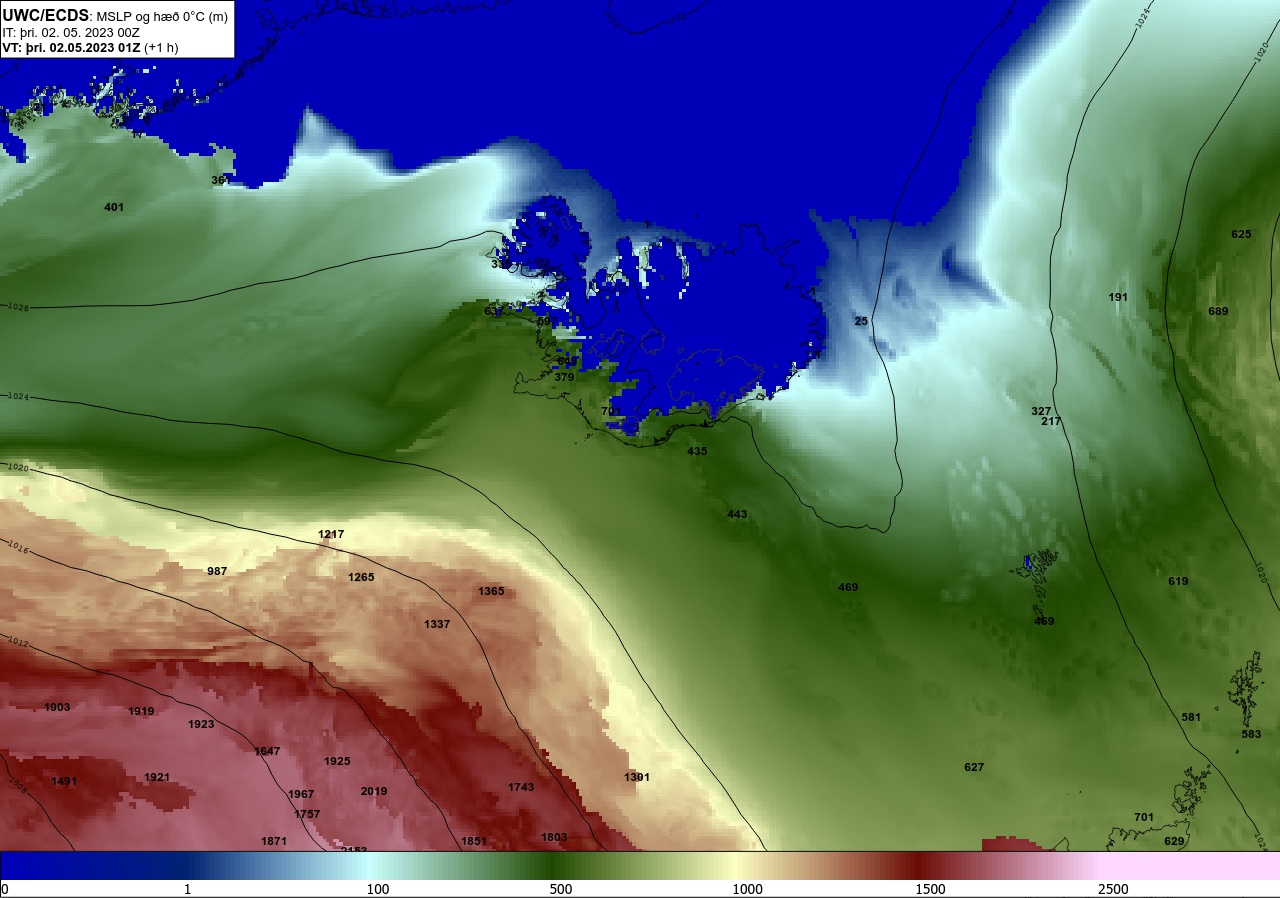Click the 689 height label
Image resolution: width=1280 pixels, height=898 pixels.
pyautogui.click(x=1218, y=311)
